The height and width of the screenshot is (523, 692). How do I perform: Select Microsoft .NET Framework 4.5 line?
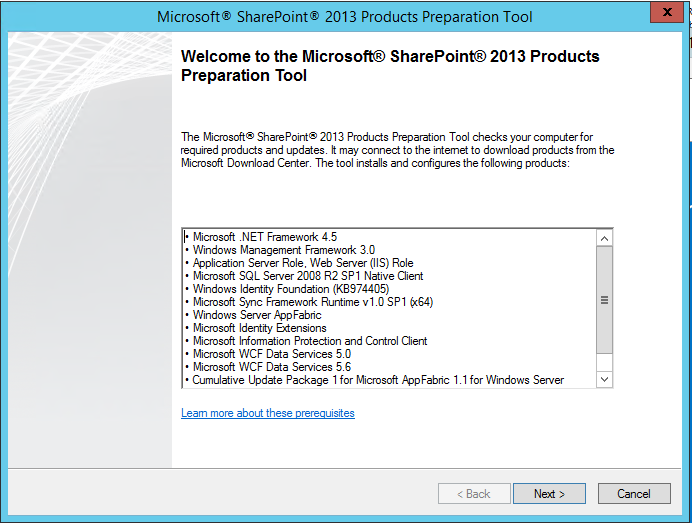tap(265, 237)
